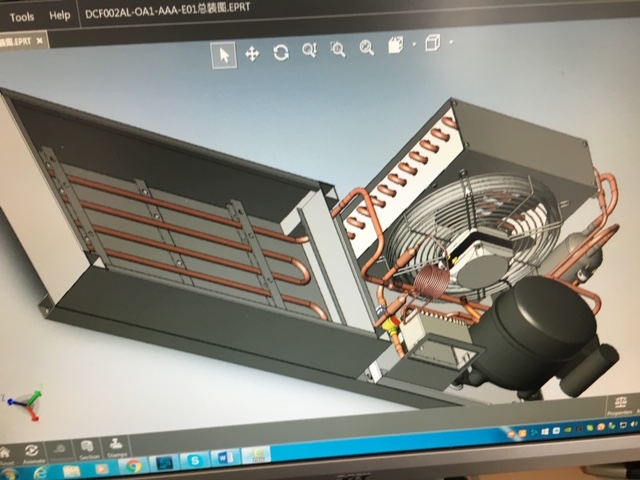
Task: Open the Tools menu
Action: pos(21,17)
